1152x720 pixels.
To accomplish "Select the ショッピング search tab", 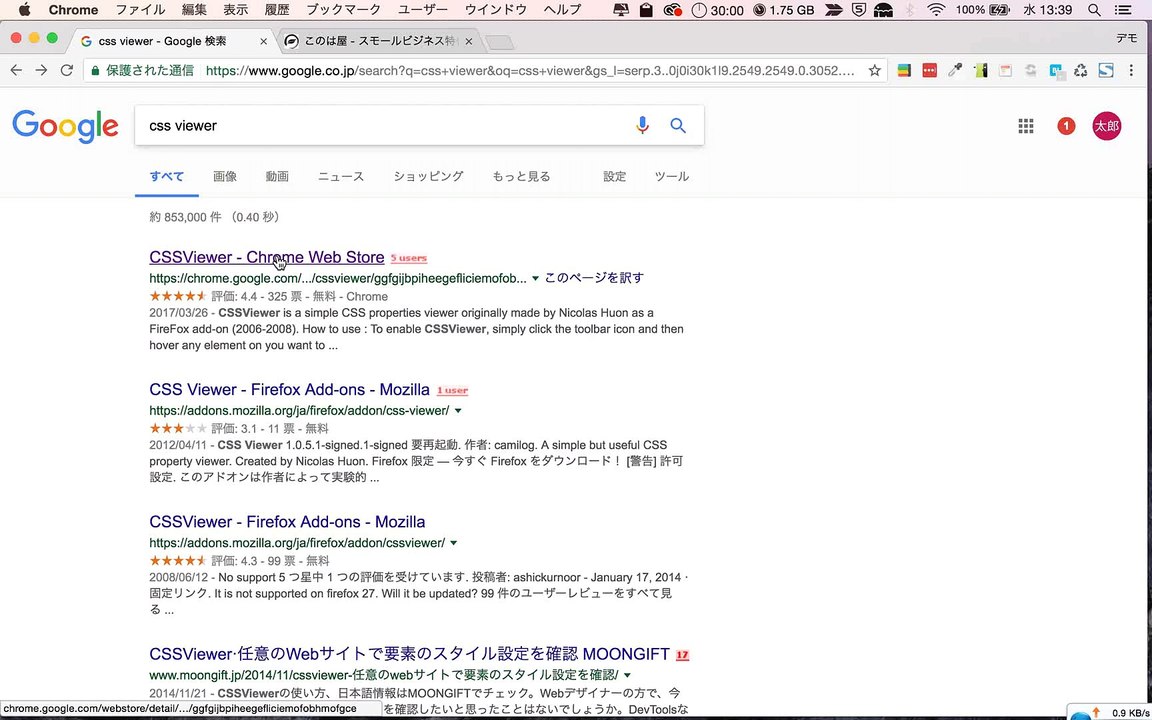I will coord(428,176).
